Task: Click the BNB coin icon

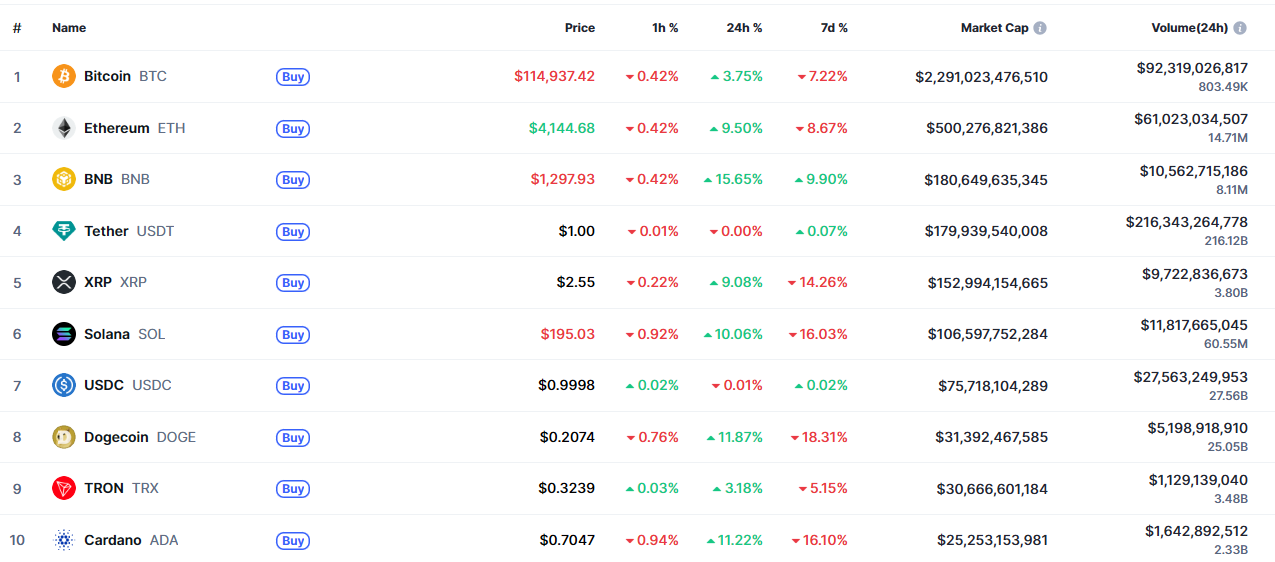Action: coord(64,179)
